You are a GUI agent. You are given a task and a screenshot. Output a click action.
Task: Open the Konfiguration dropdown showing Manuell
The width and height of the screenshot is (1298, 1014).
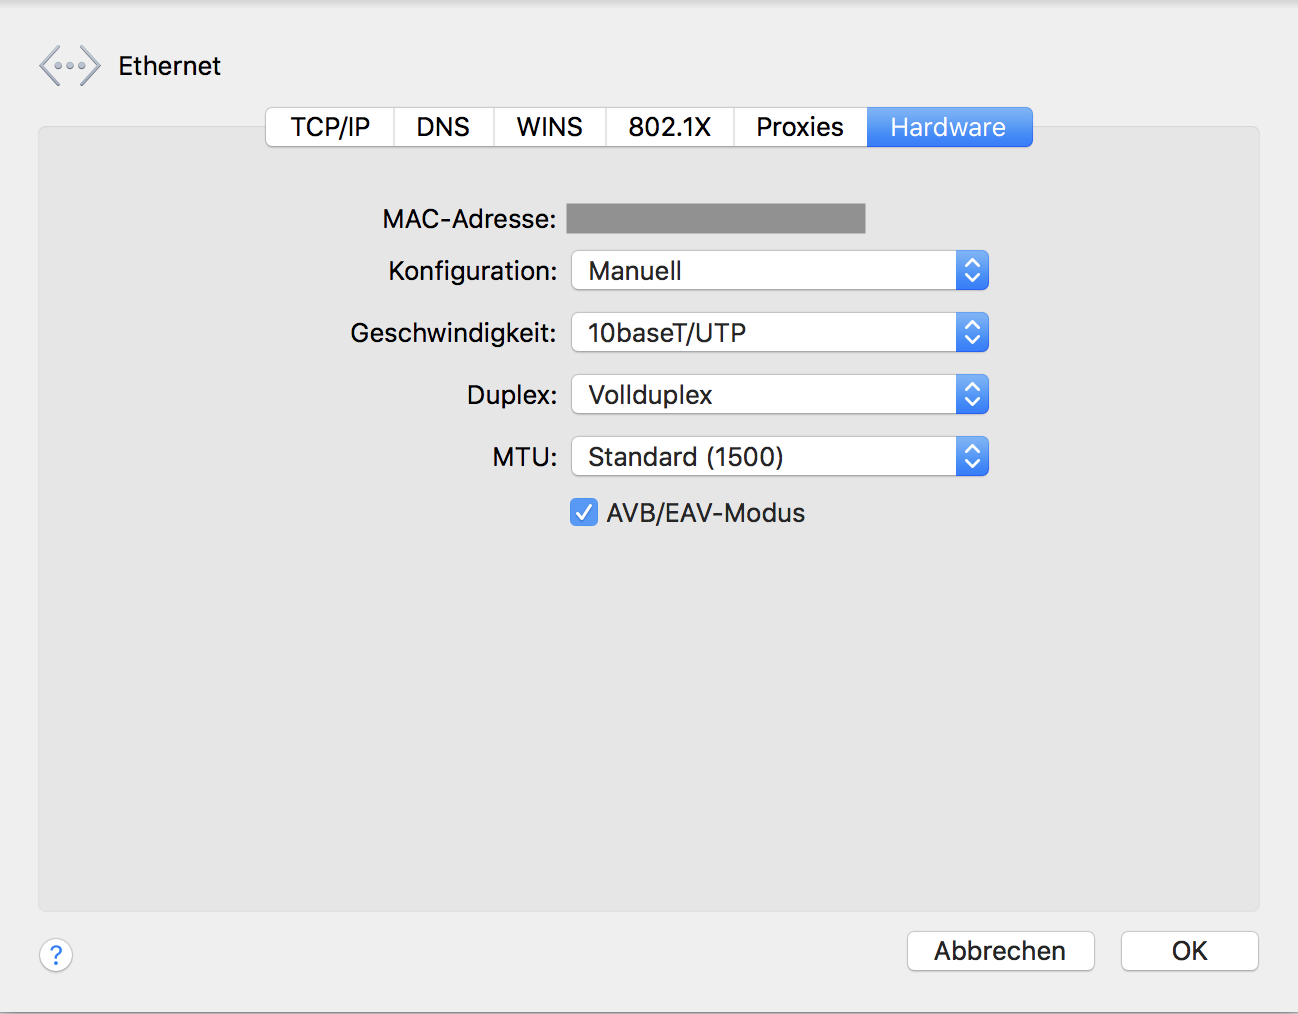765,271
